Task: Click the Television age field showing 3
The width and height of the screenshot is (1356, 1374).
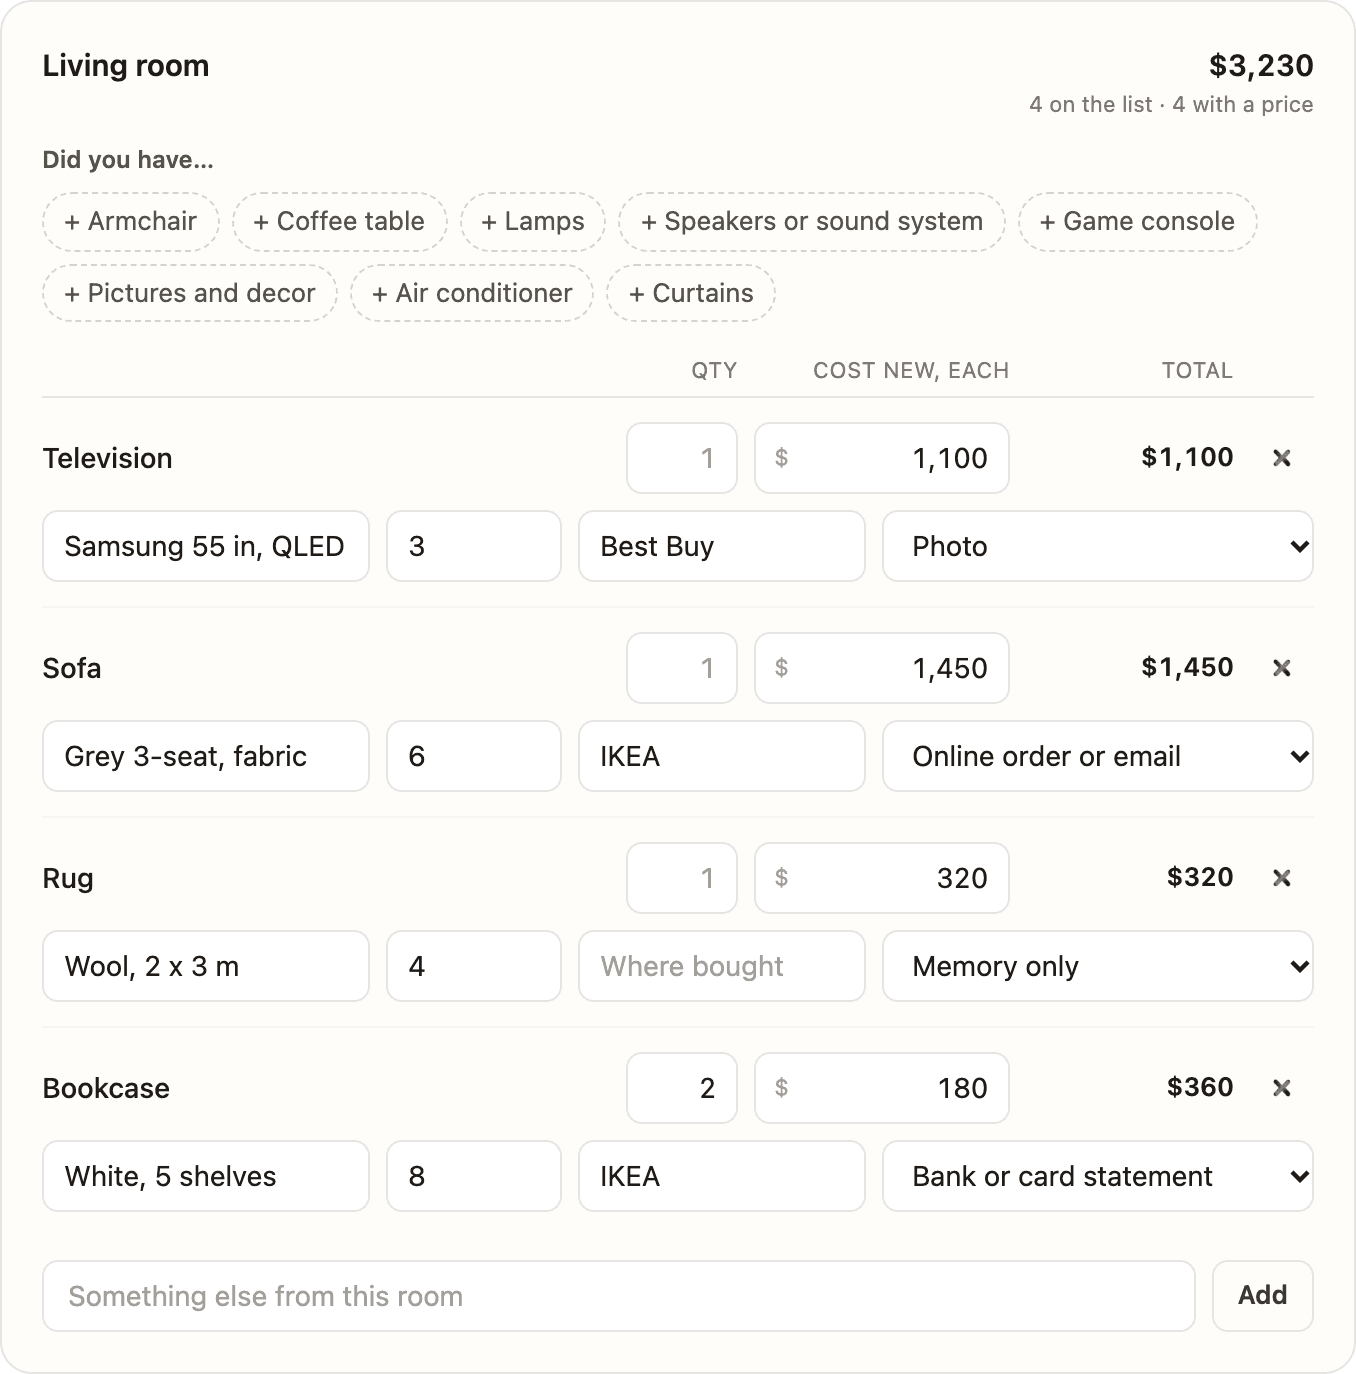Action: coord(474,546)
